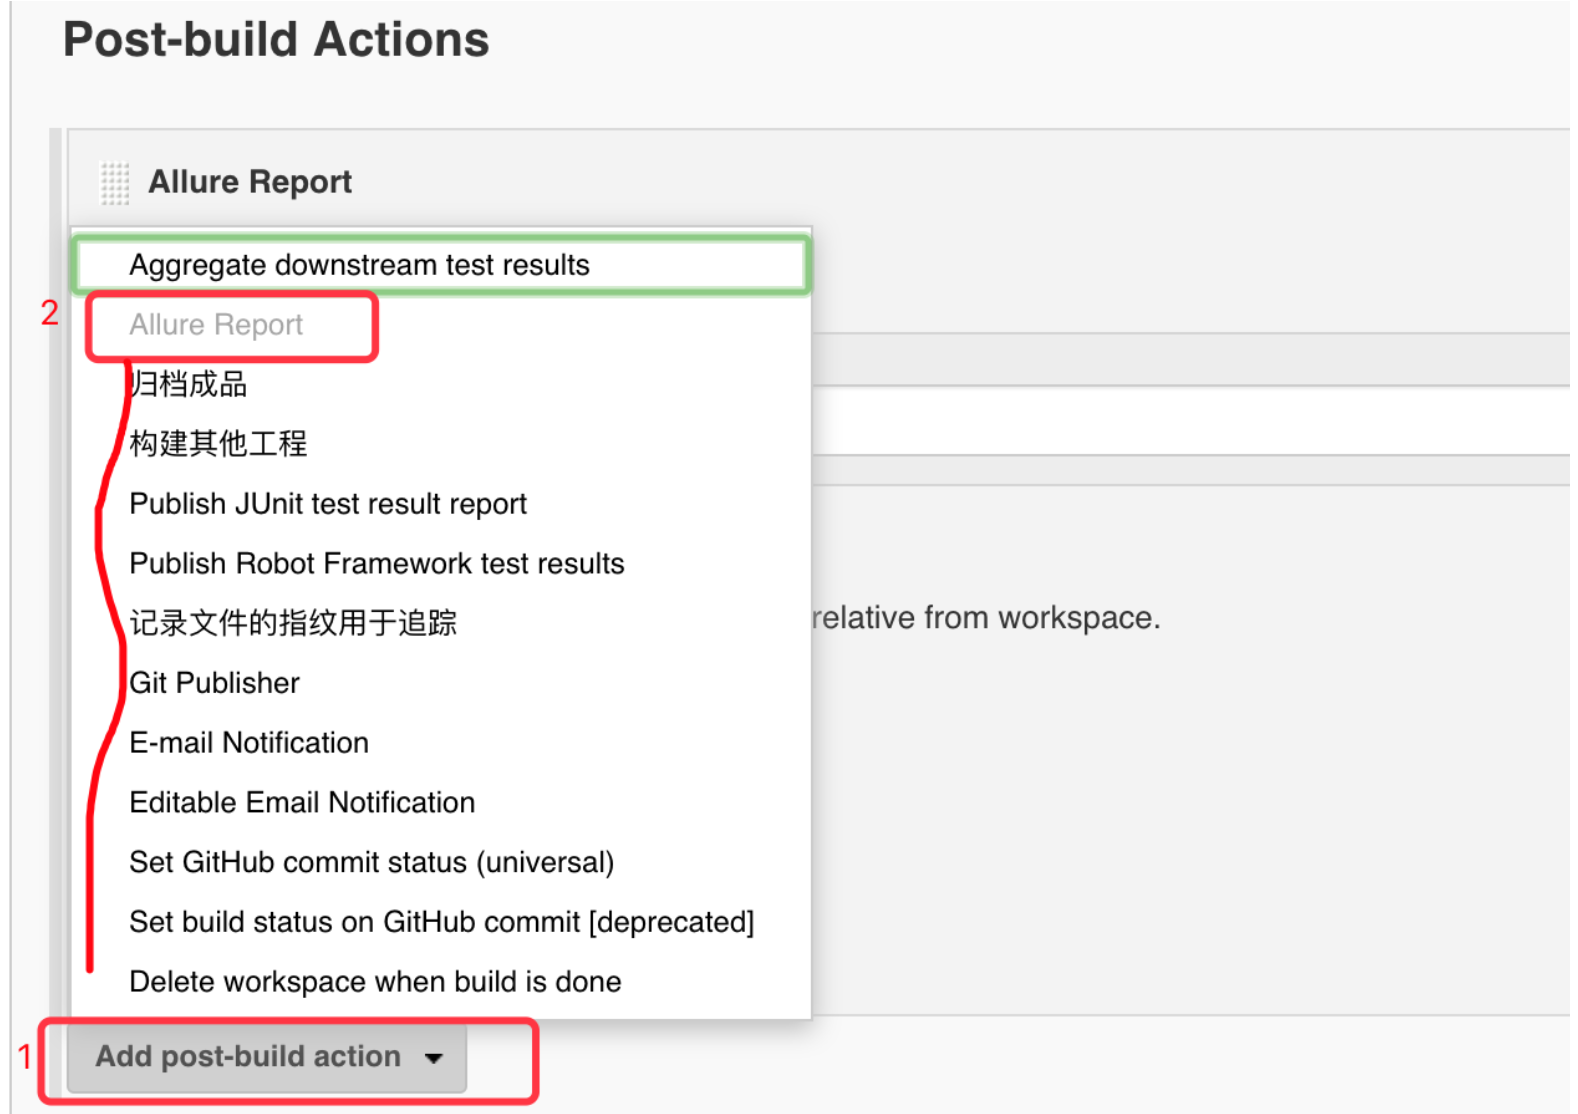Select Publish Robot Framework test results
This screenshot has width=1578, height=1114.
376,564
